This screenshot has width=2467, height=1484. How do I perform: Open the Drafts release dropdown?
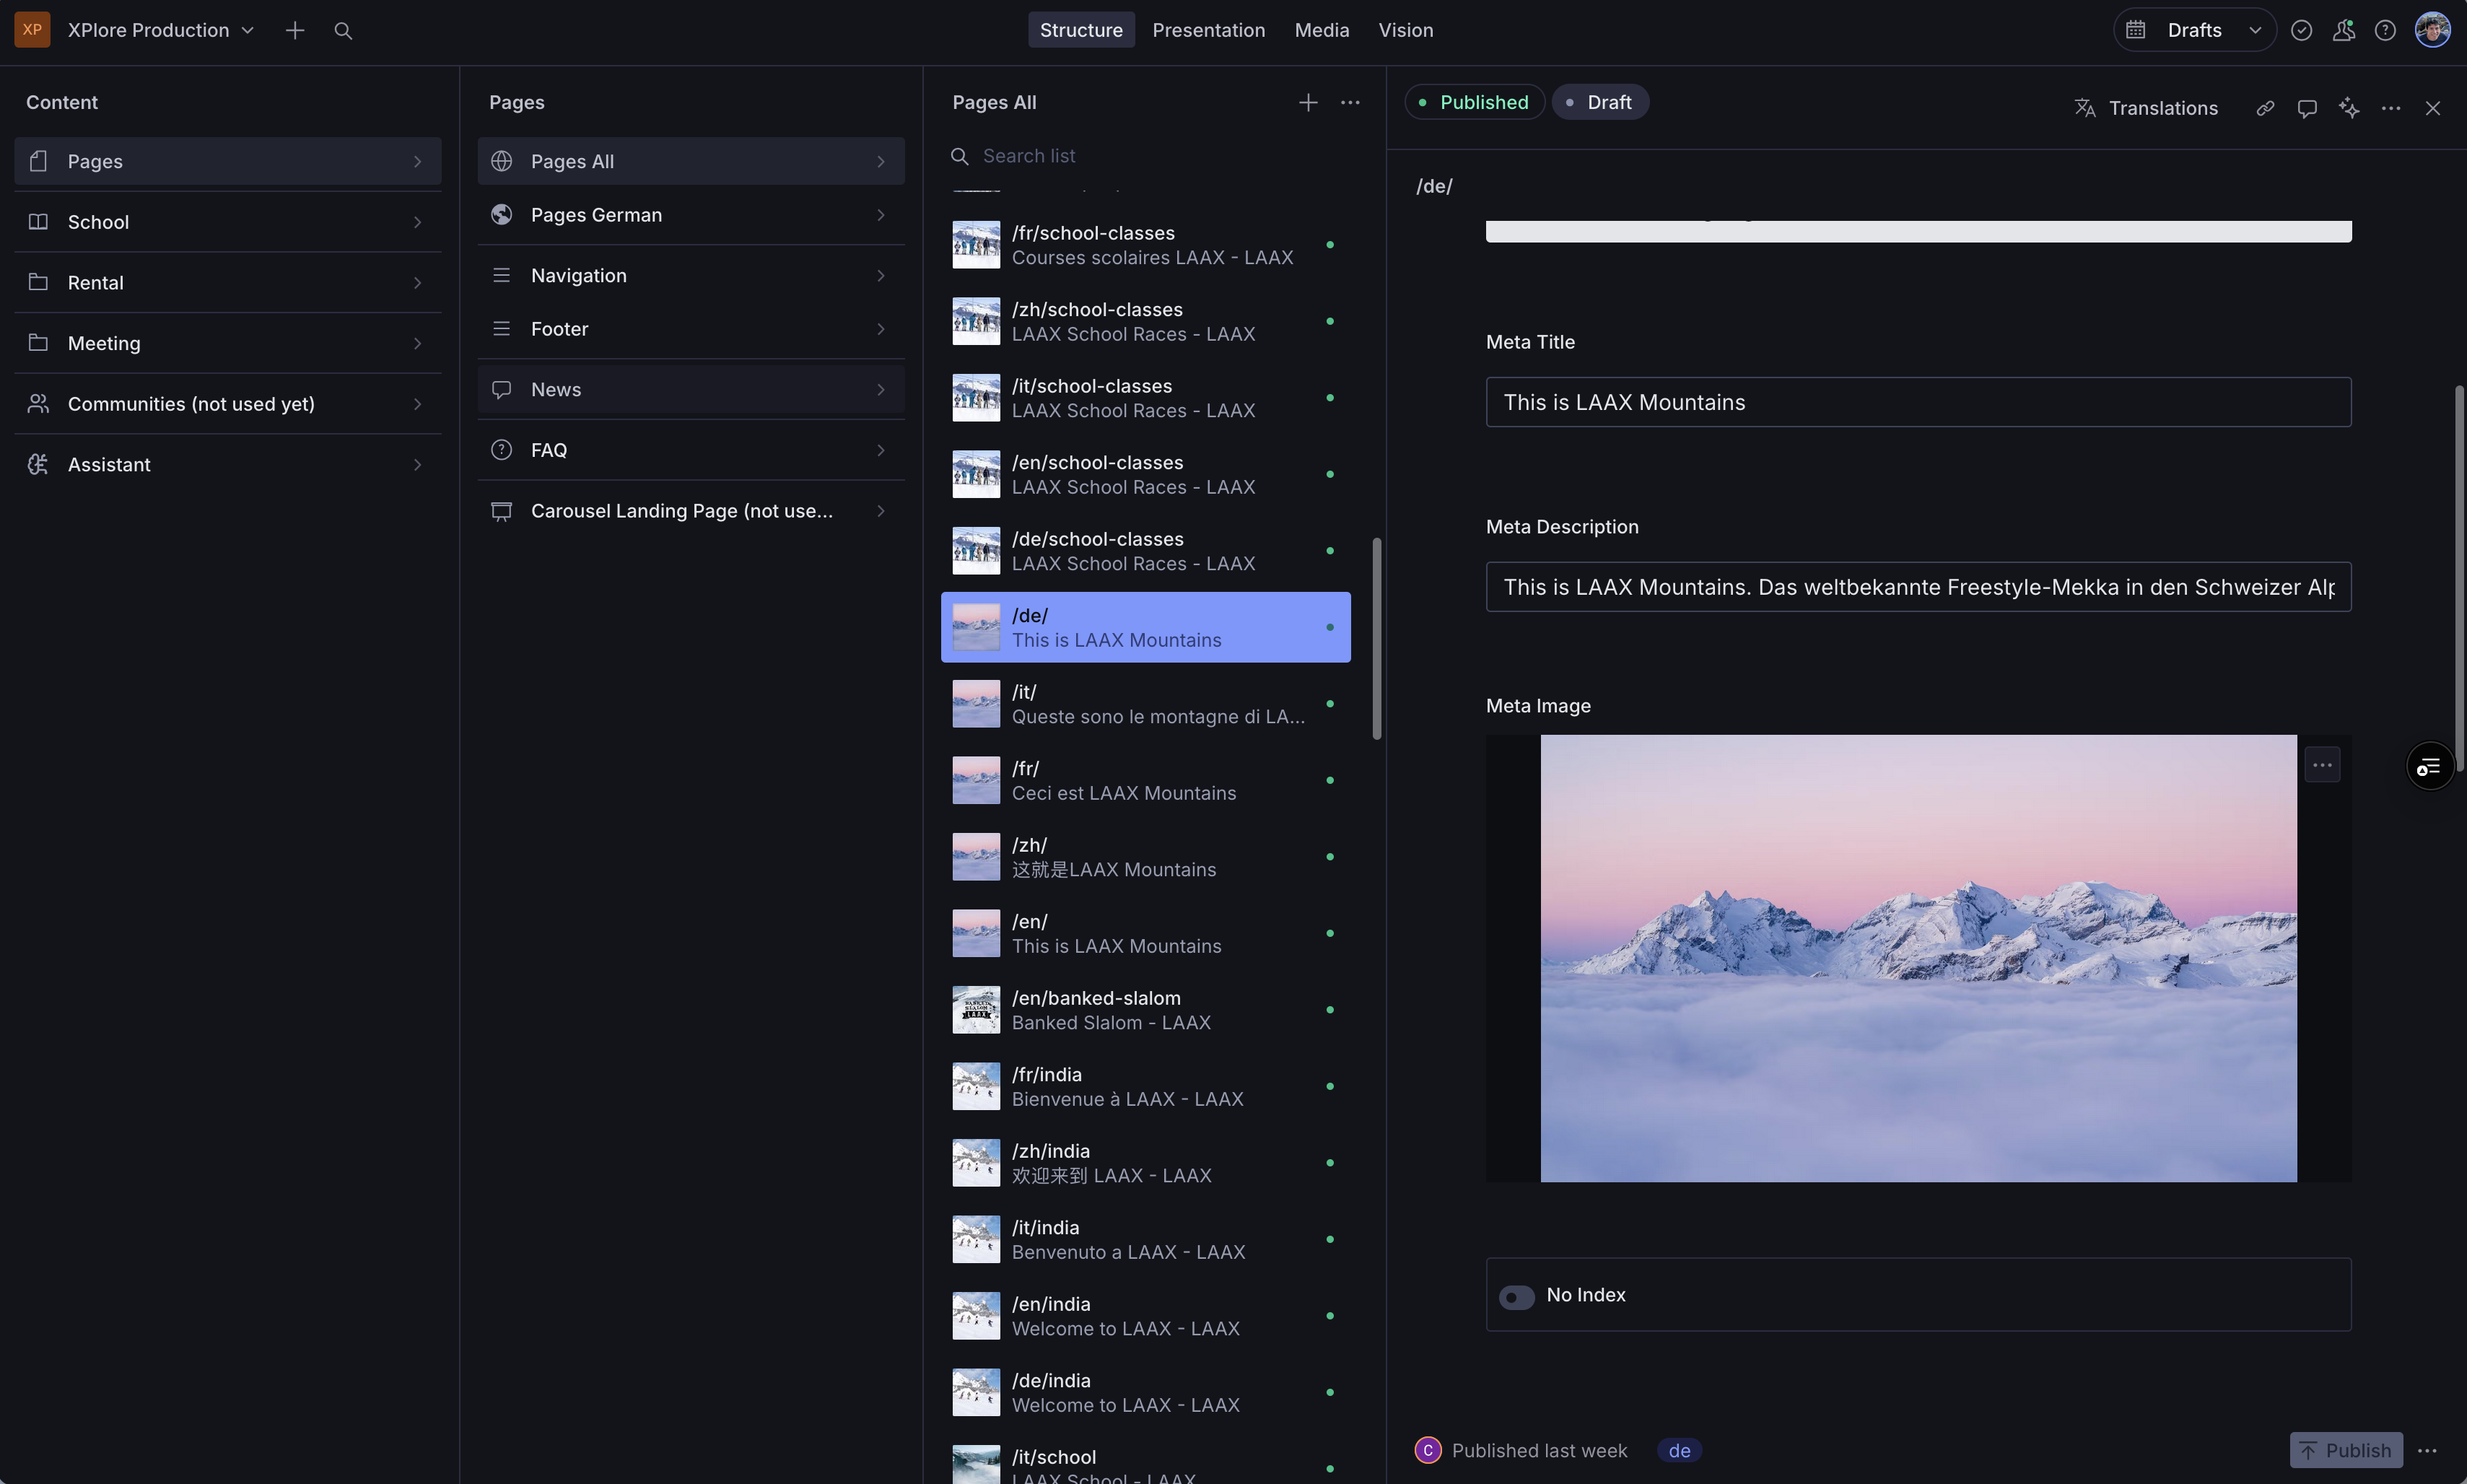coord(2194,31)
